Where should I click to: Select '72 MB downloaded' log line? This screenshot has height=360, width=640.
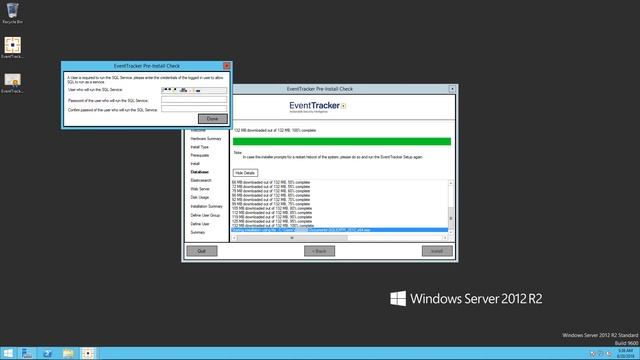(271, 187)
